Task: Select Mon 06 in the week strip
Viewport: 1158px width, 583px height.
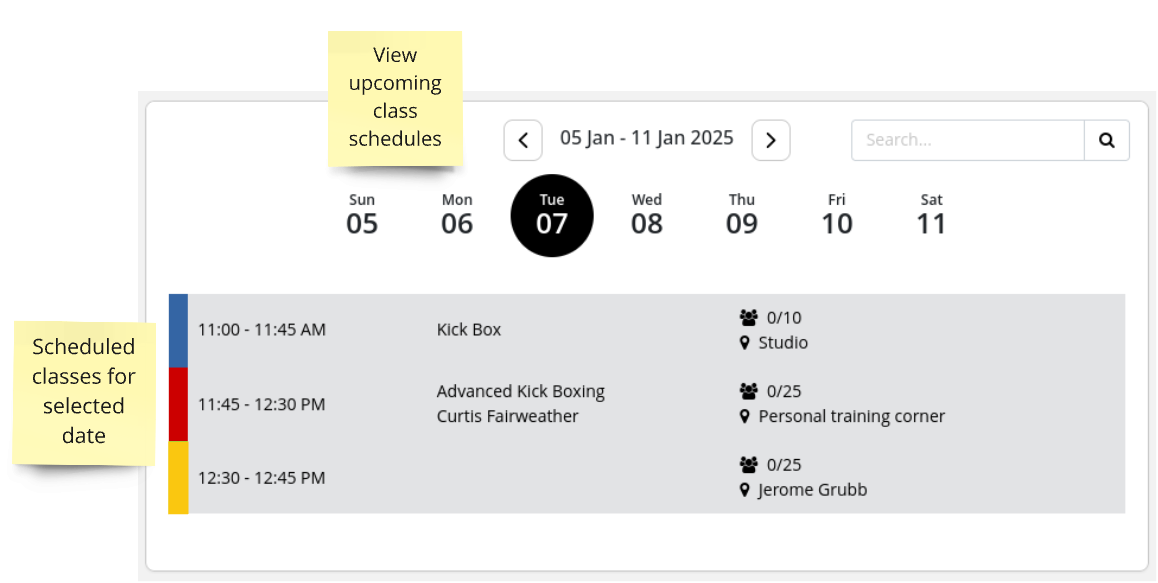Action: [457, 215]
